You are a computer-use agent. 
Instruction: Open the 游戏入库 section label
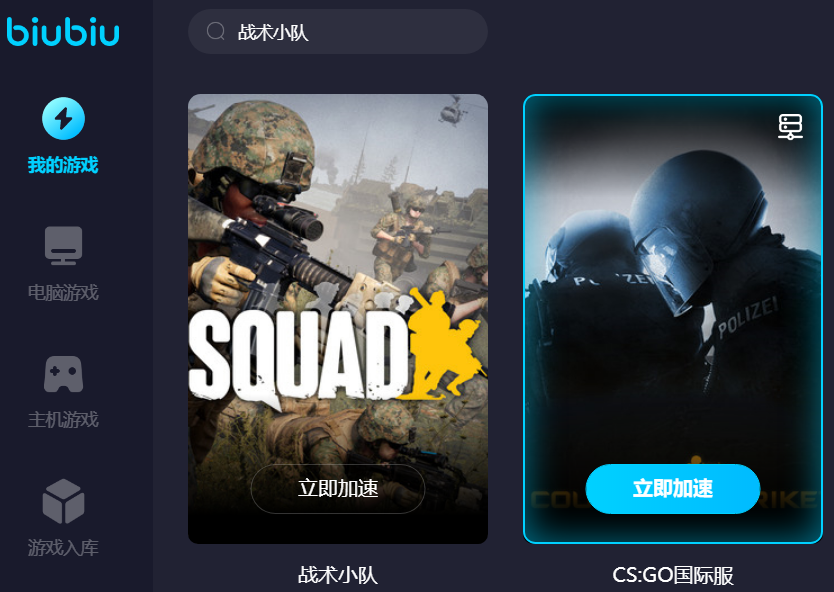coord(63,547)
